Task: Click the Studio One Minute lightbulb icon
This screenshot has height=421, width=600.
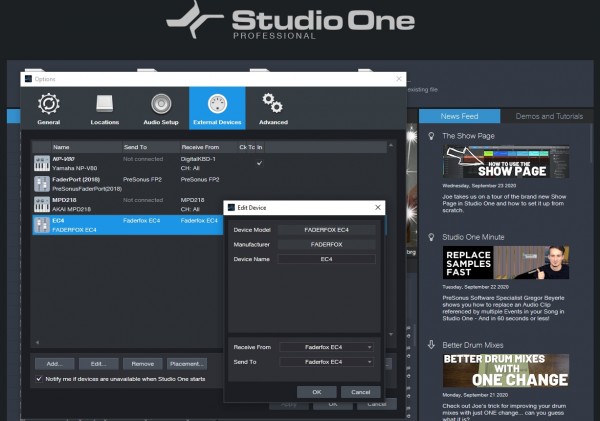Action: click(431, 237)
